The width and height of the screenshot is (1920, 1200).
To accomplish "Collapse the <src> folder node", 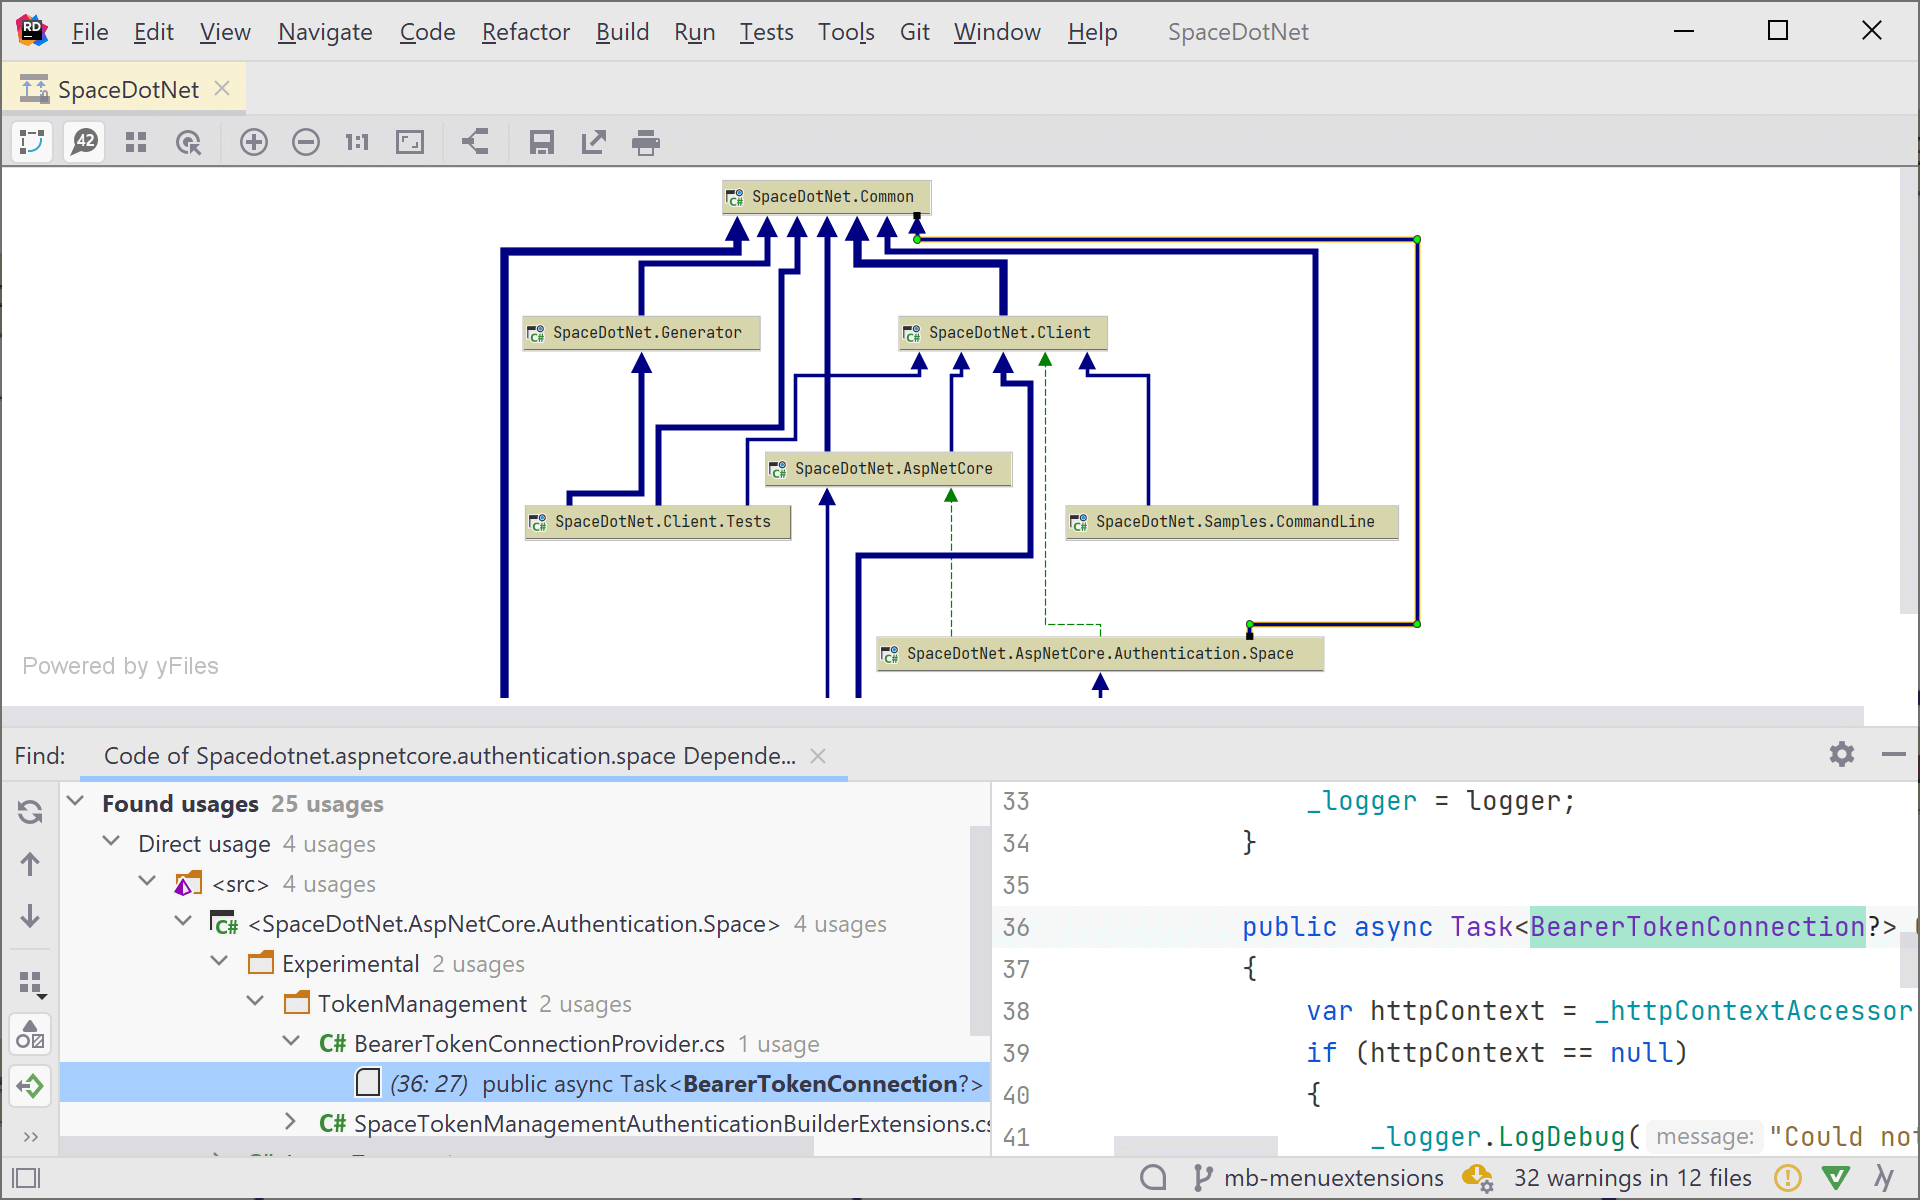I will (x=148, y=882).
